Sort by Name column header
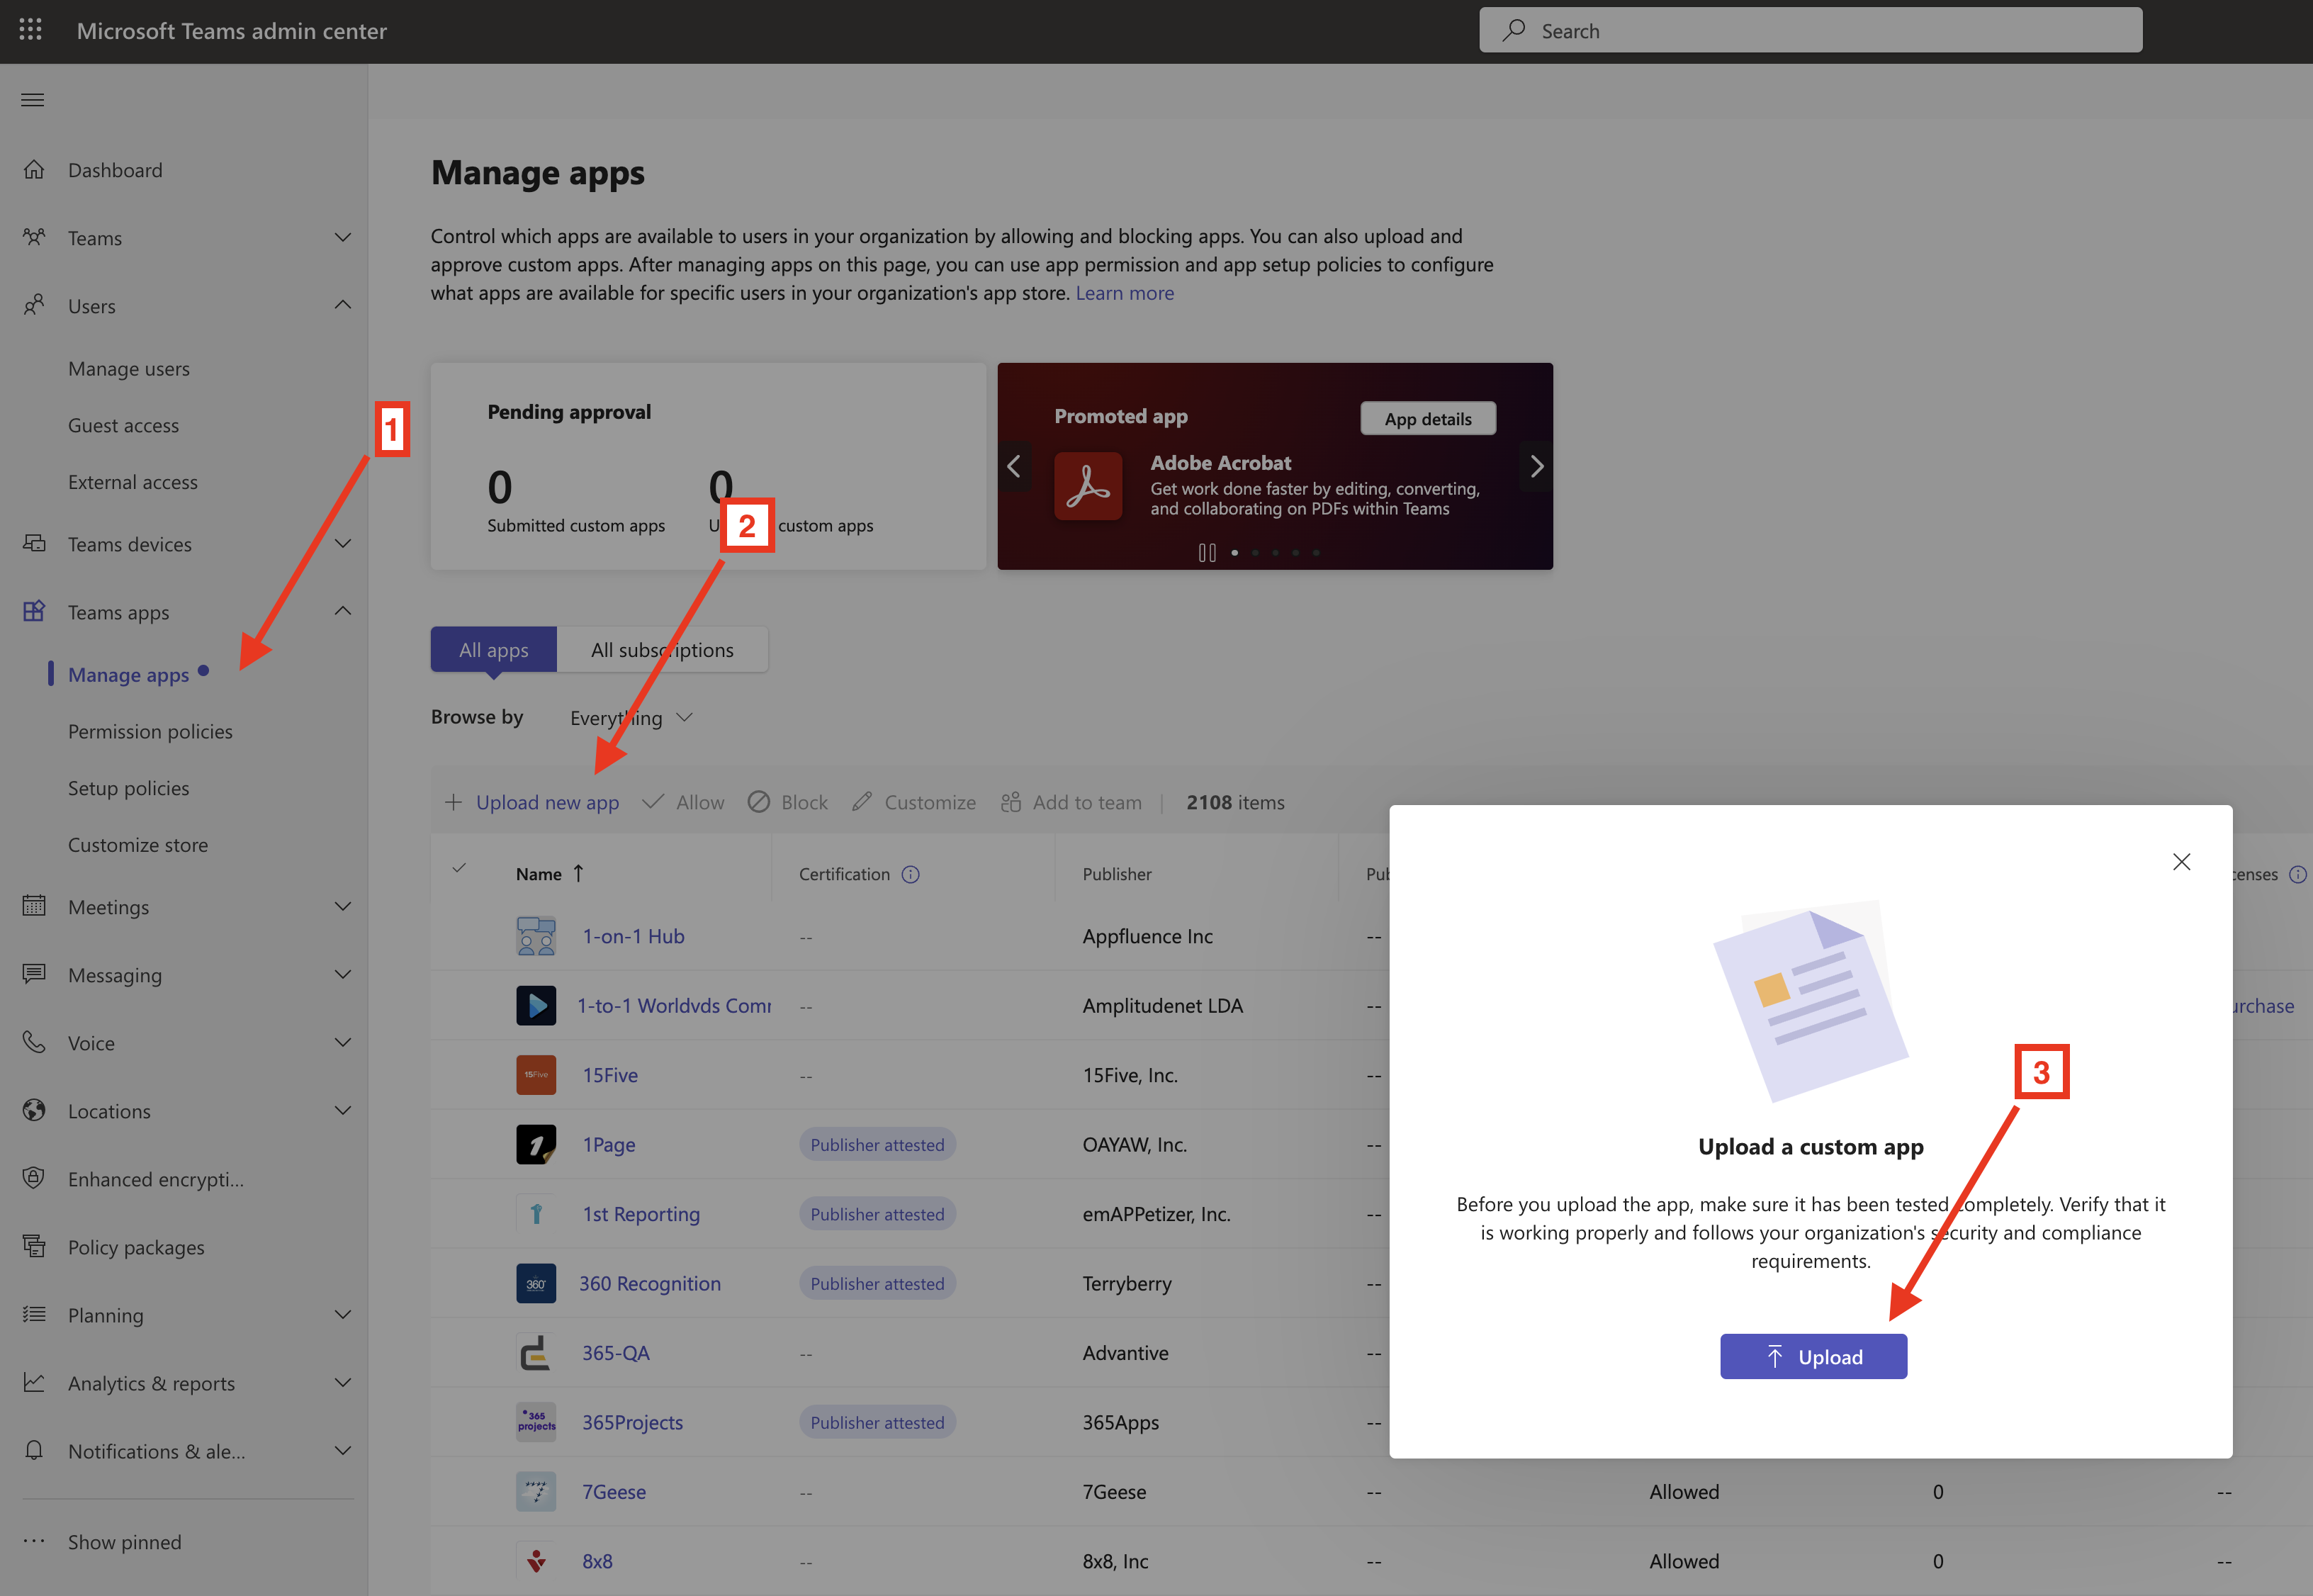This screenshot has width=2313, height=1596. 539,874
